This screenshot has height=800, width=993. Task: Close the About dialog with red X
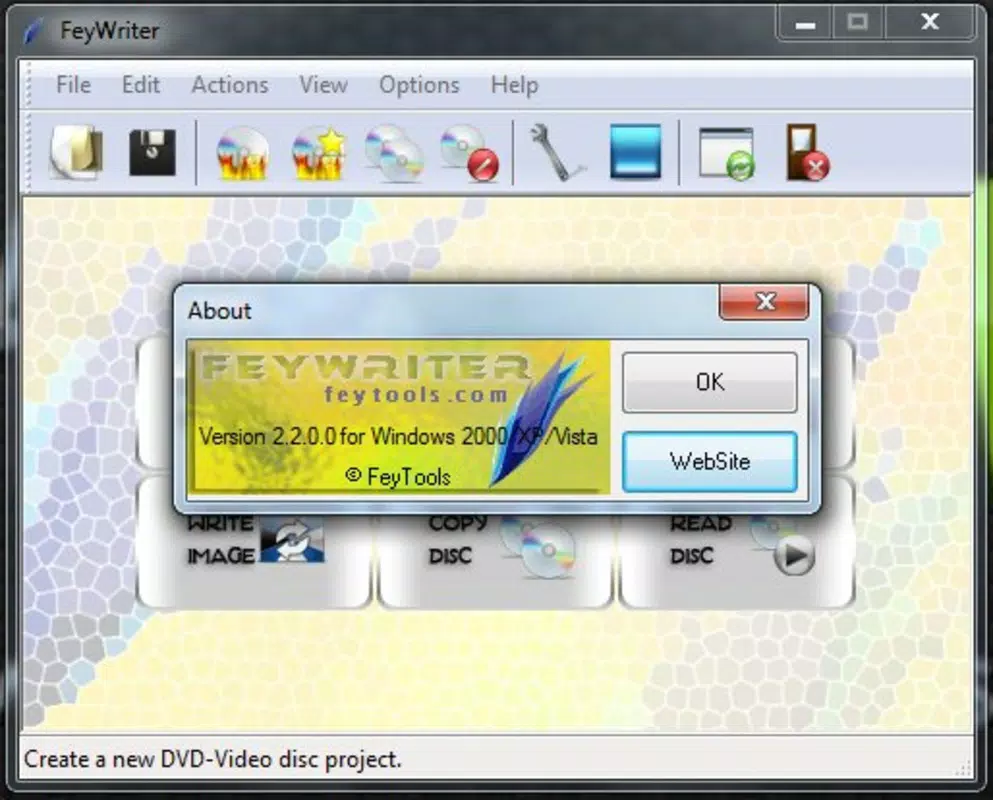pos(764,302)
